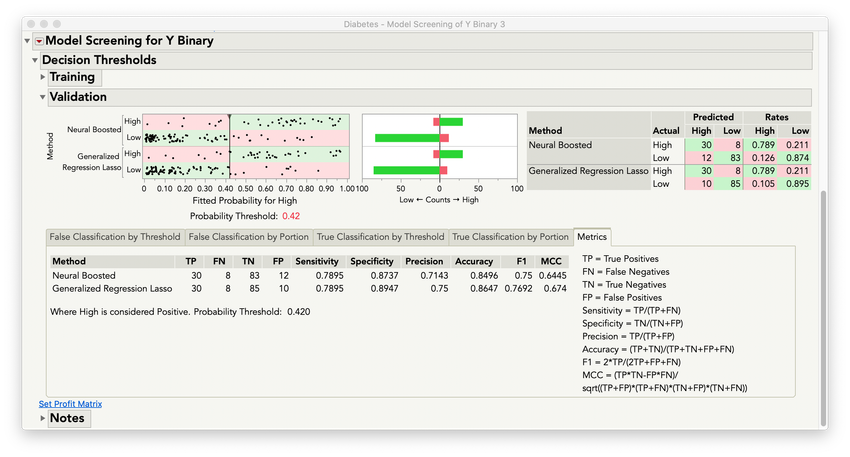Click the Neural Boosted MCC value 0.6445

(x=553, y=276)
